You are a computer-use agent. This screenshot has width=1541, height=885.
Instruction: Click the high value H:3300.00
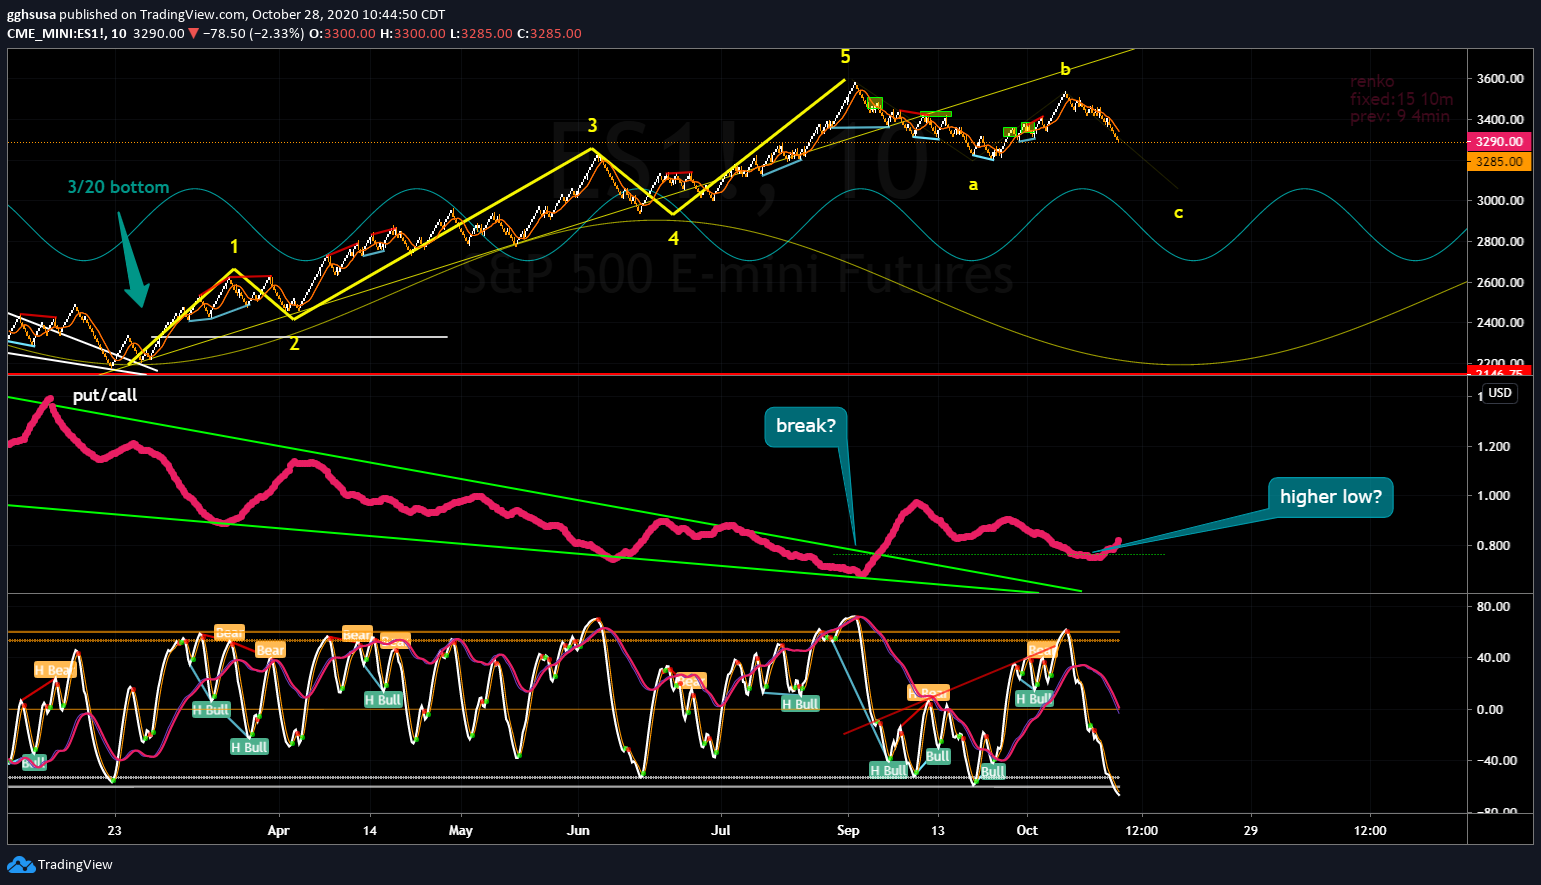[x=412, y=33]
